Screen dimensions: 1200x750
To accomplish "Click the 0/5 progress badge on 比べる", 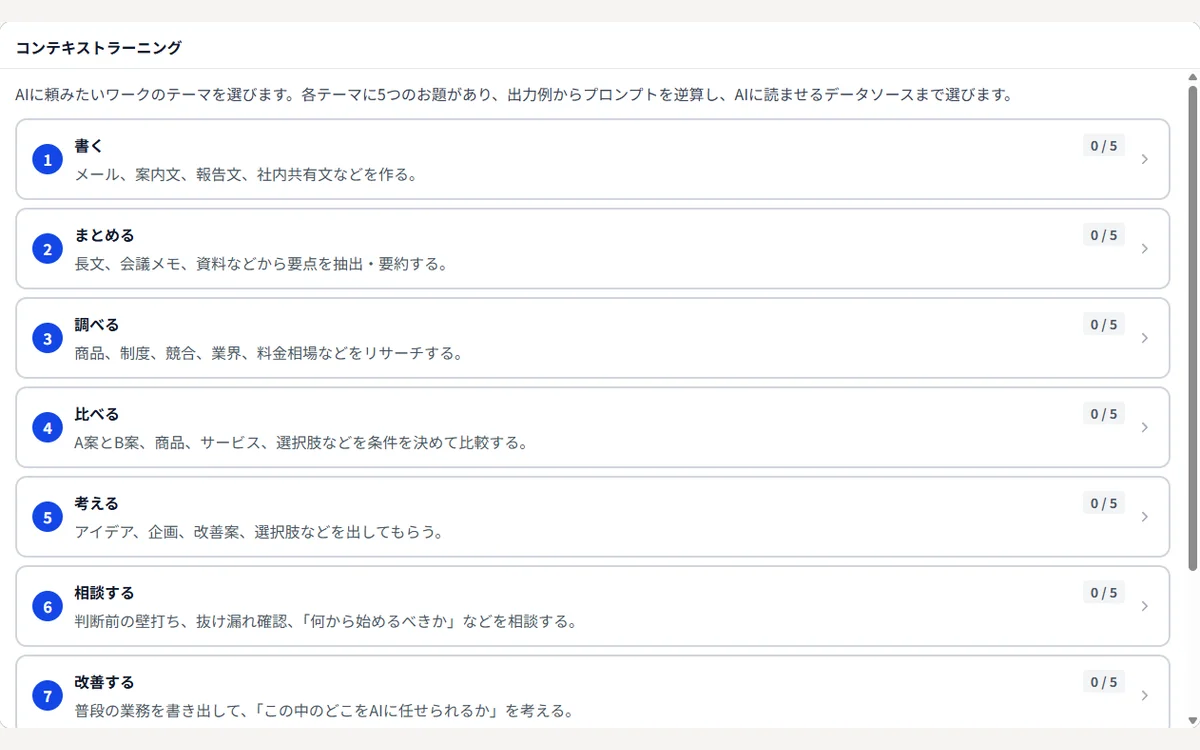I will coord(1104,414).
